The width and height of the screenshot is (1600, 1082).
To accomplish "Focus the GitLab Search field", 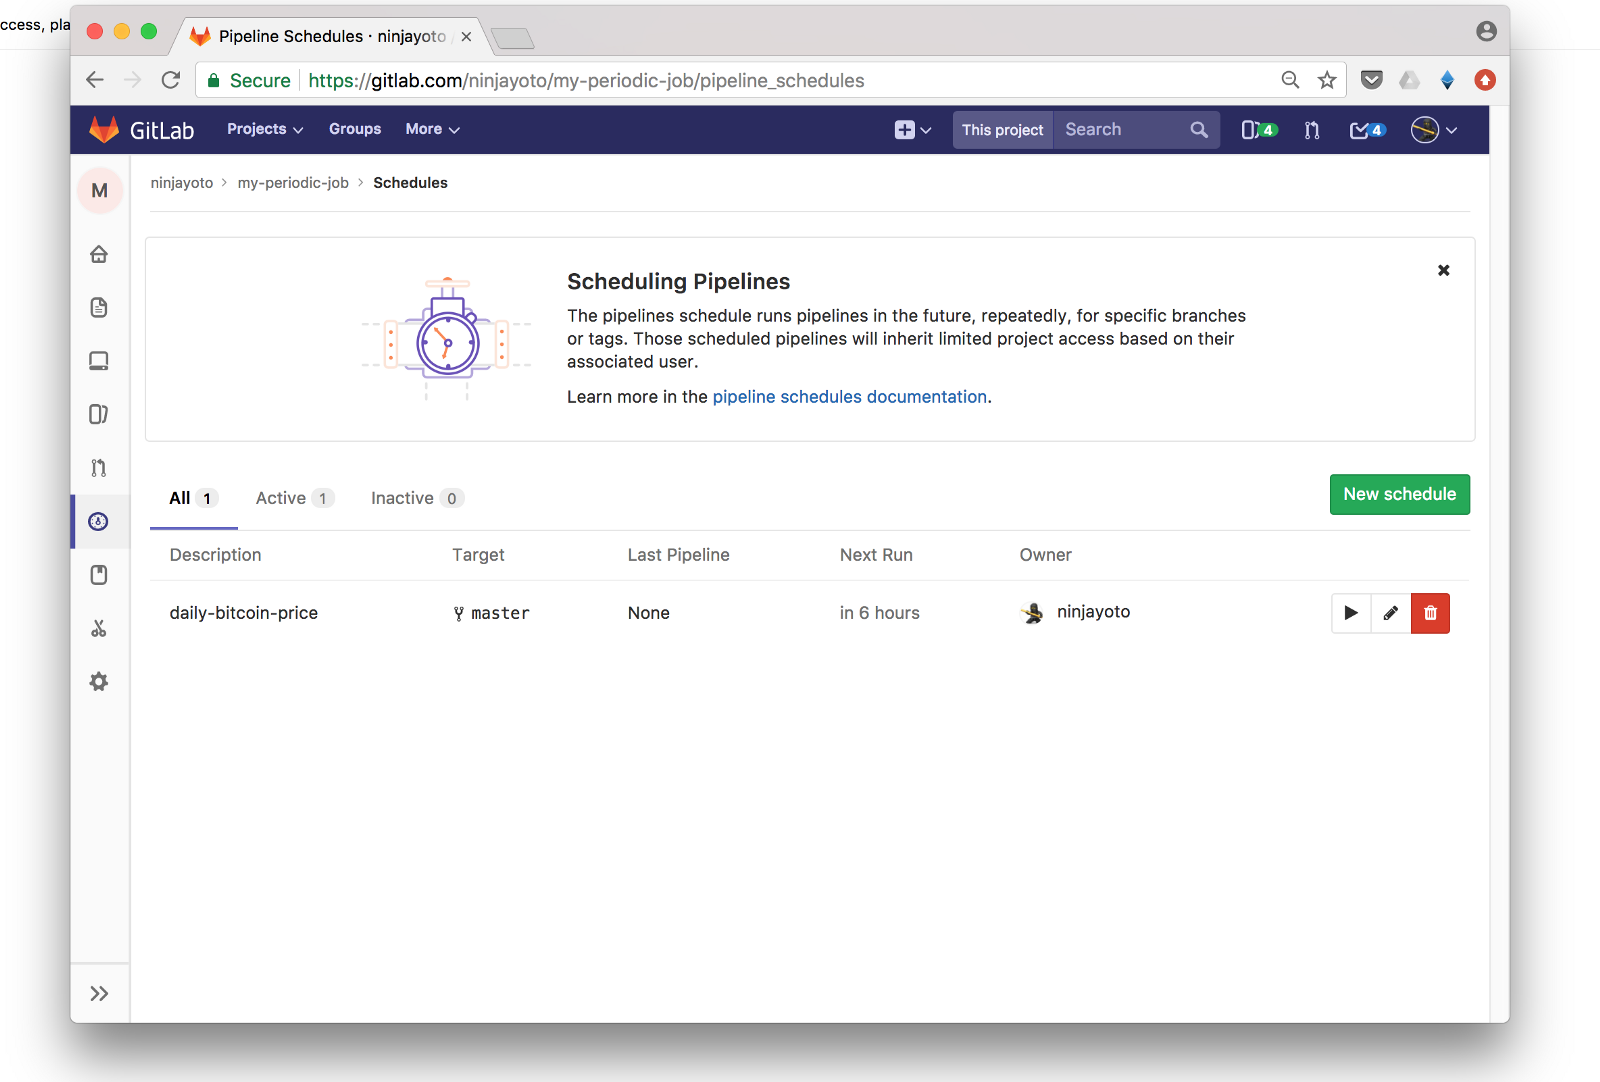I will pyautogui.click(x=1122, y=130).
